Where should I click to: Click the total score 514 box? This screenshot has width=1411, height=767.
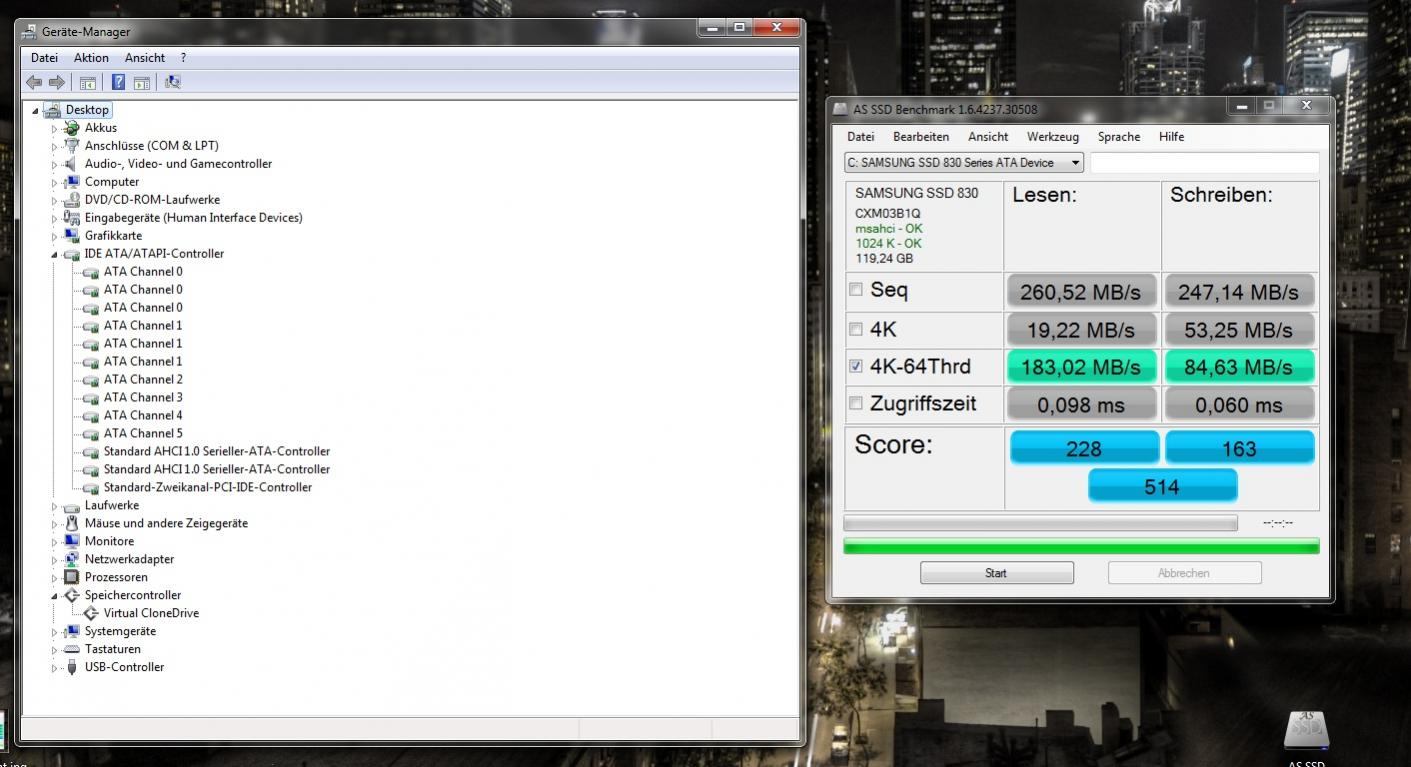(1162, 487)
